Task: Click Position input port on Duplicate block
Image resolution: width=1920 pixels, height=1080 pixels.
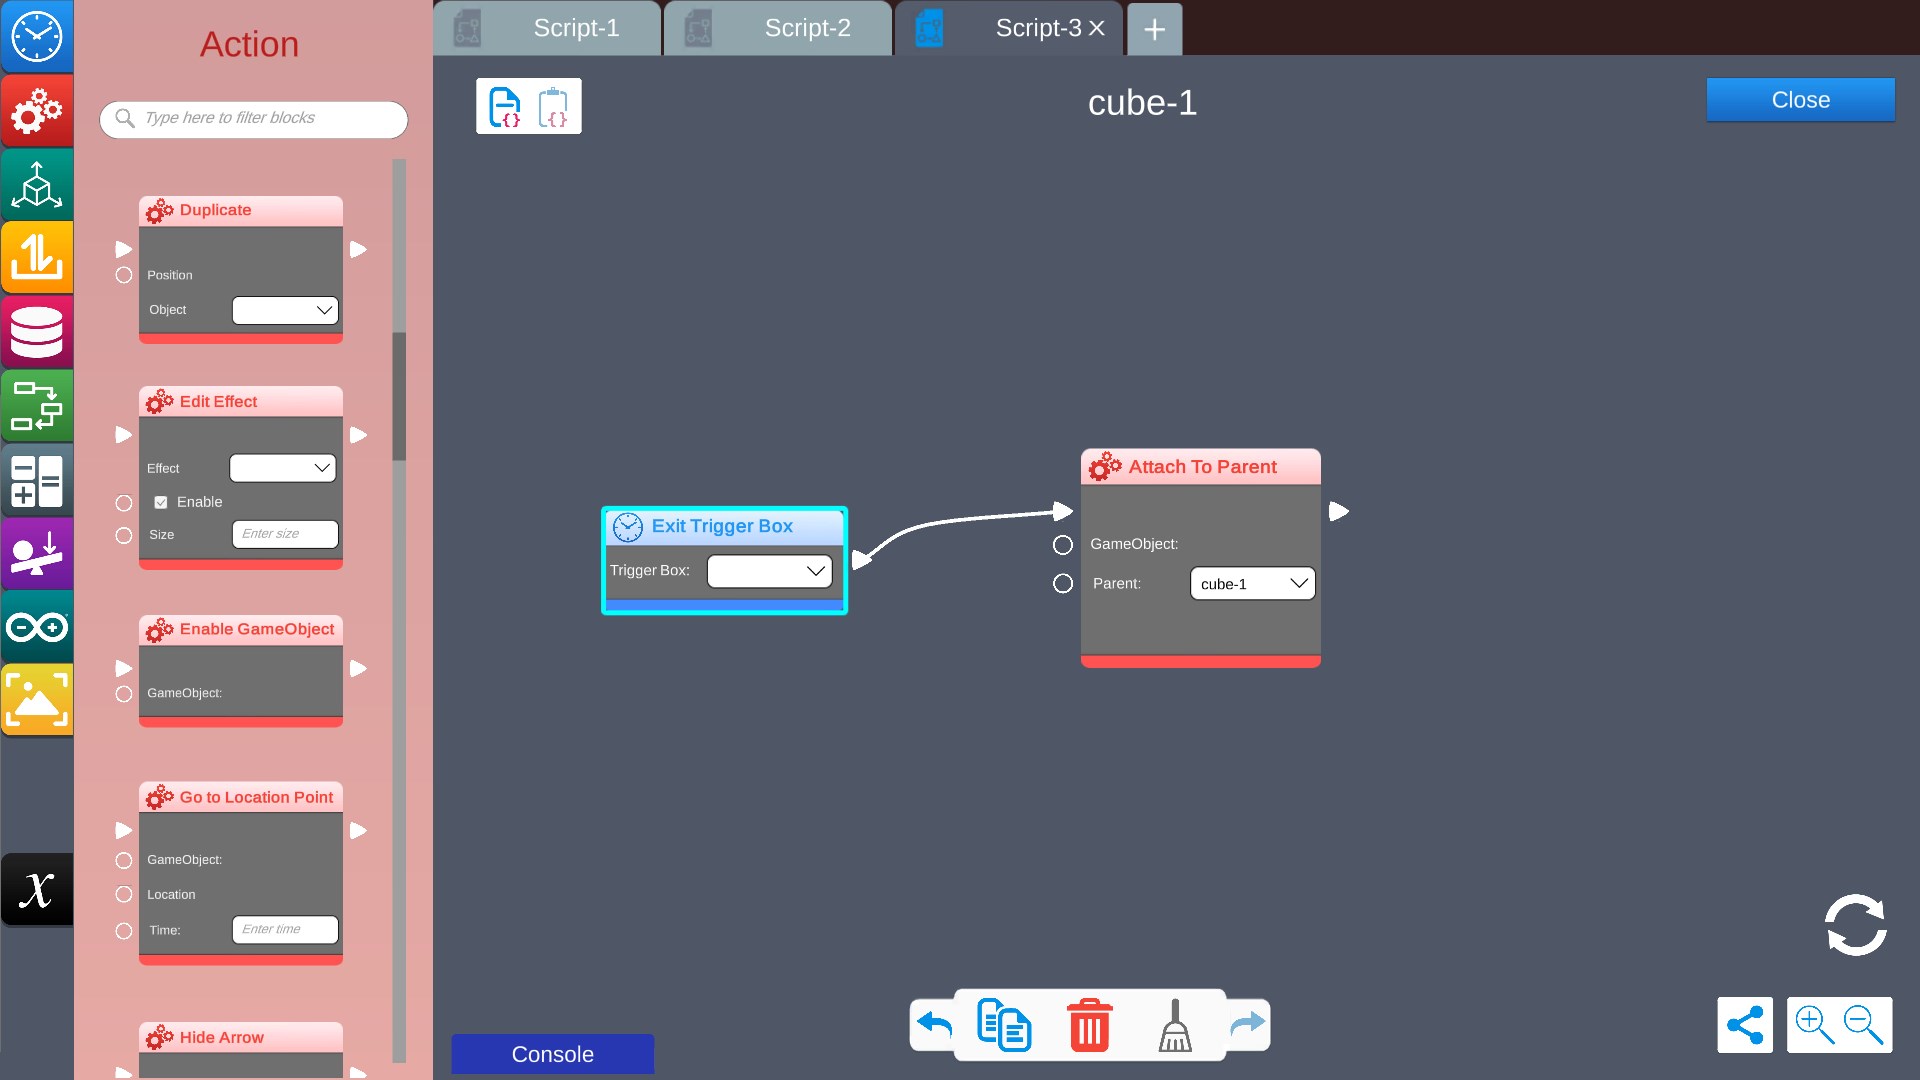Action: click(124, 275)
